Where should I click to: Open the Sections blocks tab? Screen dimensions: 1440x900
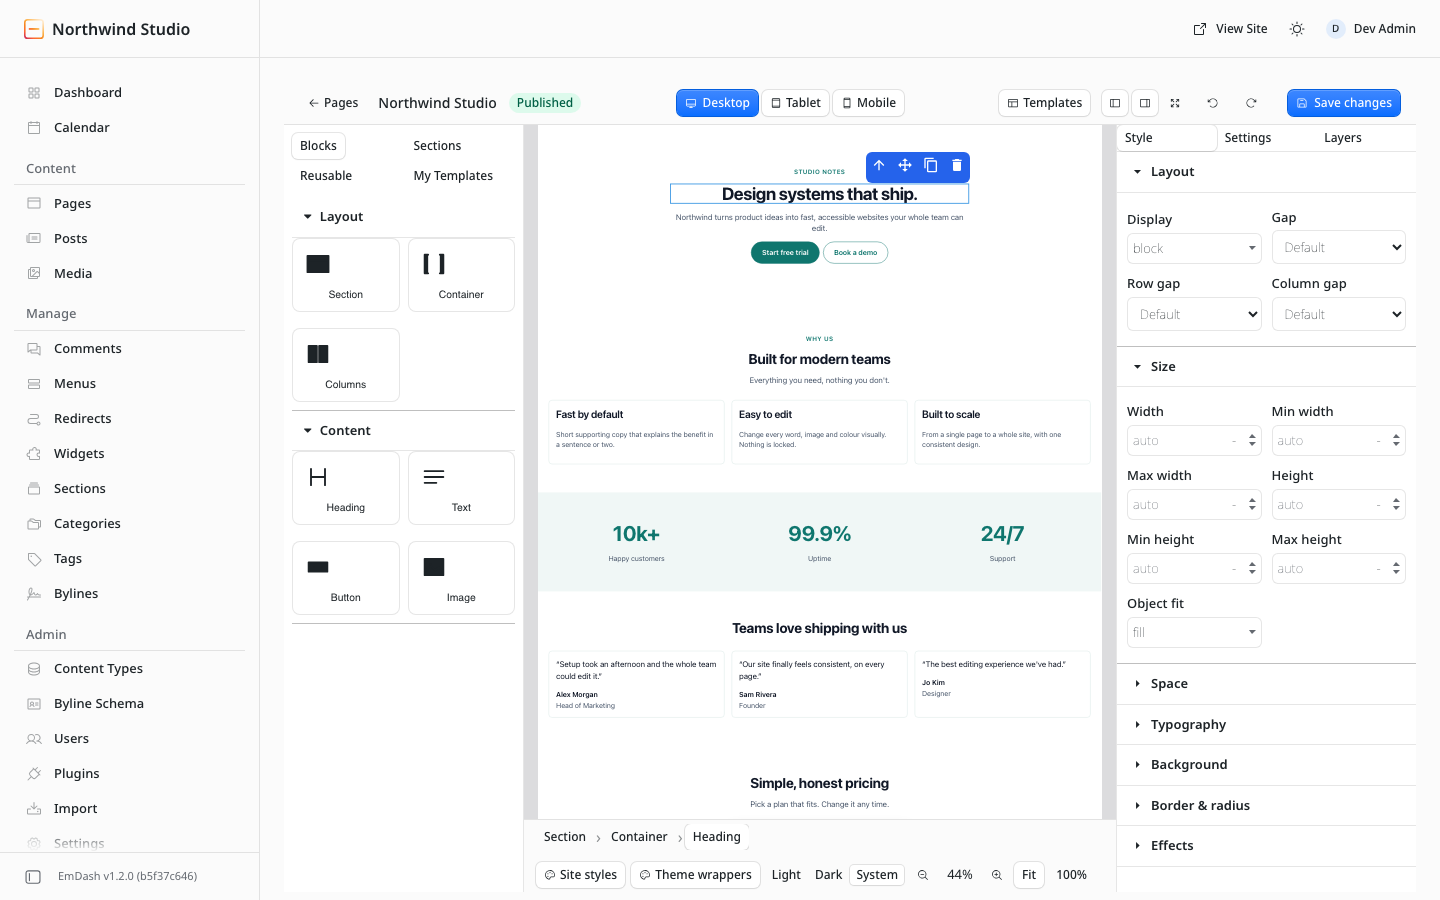pos(437,146)
